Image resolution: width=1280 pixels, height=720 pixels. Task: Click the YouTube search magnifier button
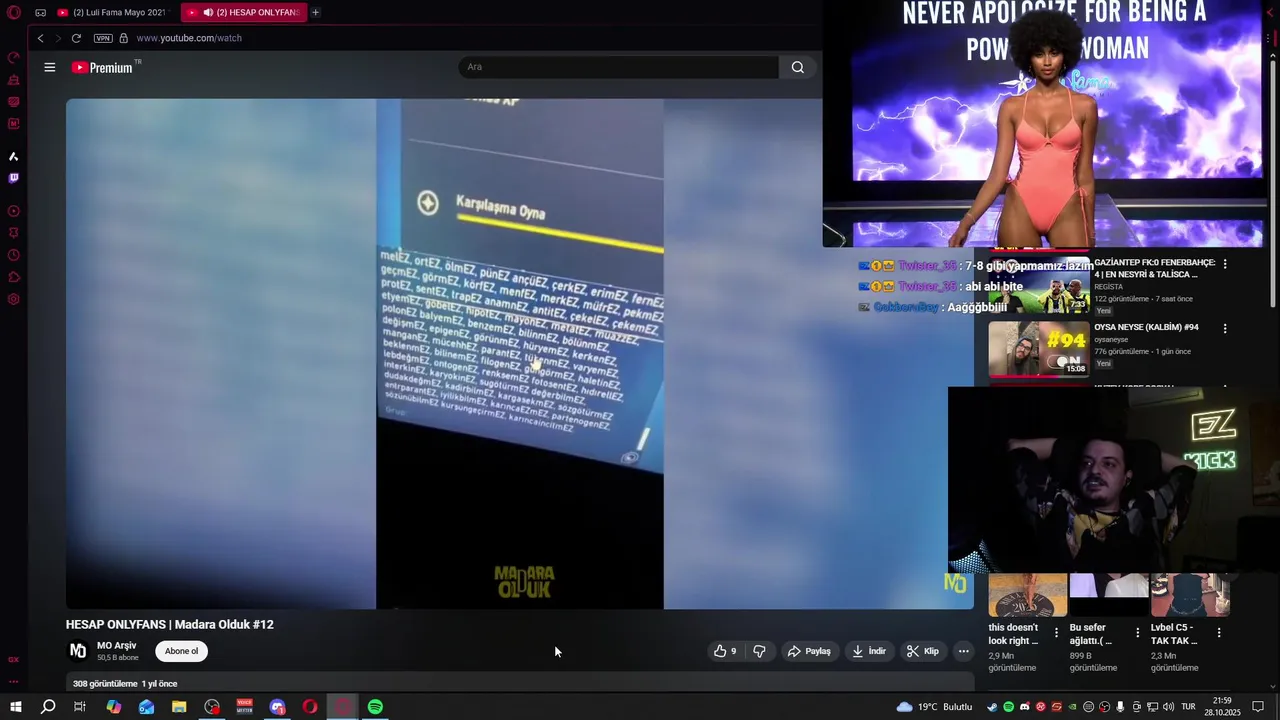coord(797,67)
